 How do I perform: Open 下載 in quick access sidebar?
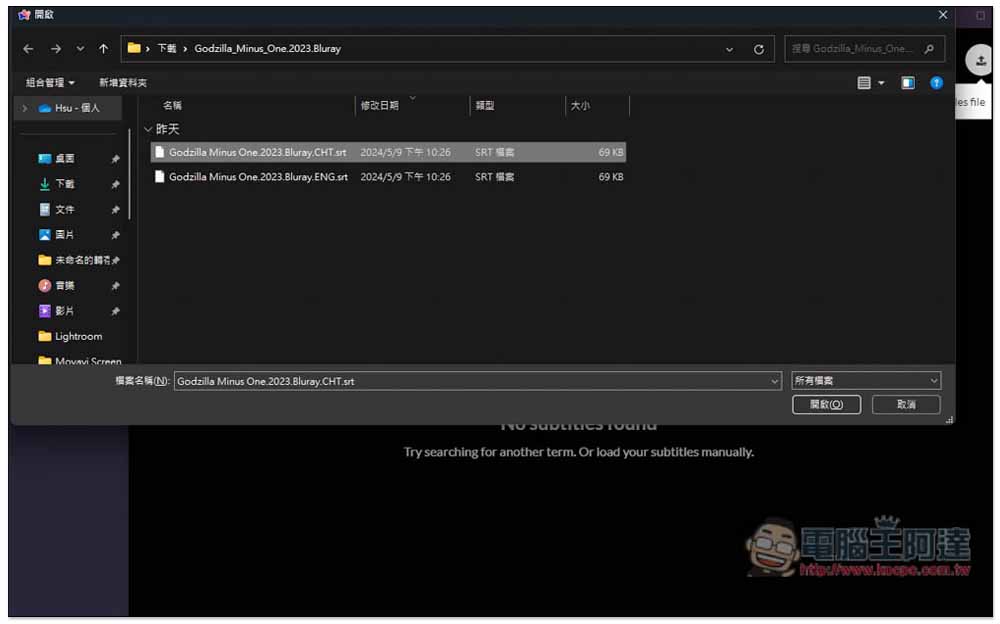64,184
